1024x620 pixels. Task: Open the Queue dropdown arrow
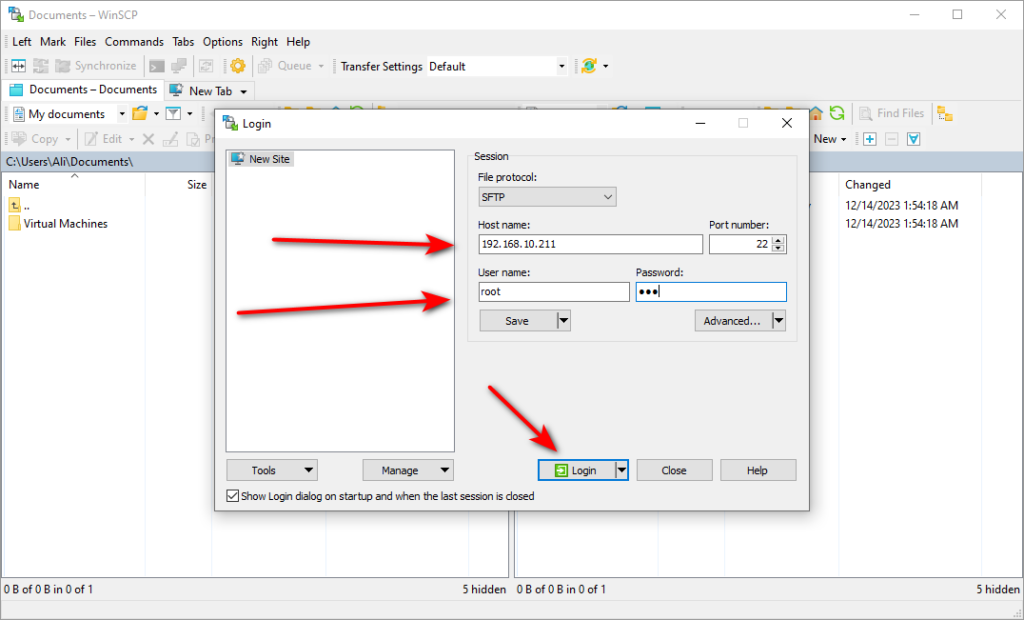pyautogui.click(x=321, y=66)
